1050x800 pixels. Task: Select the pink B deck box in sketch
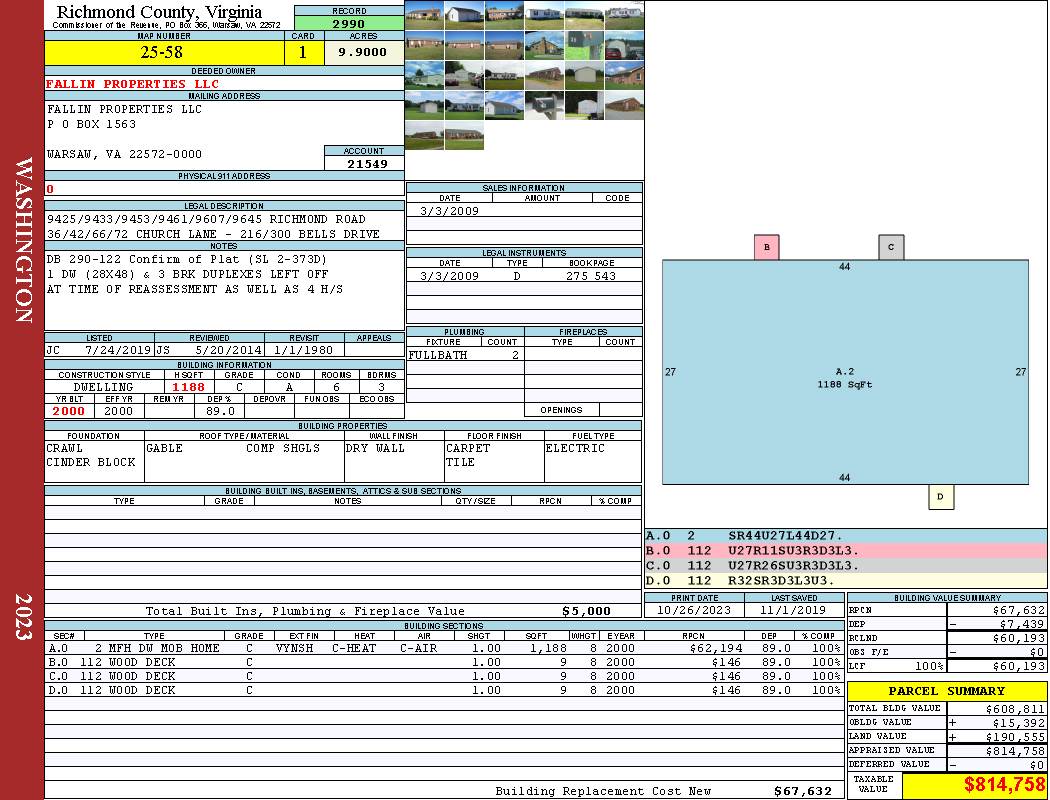point(767,247)
